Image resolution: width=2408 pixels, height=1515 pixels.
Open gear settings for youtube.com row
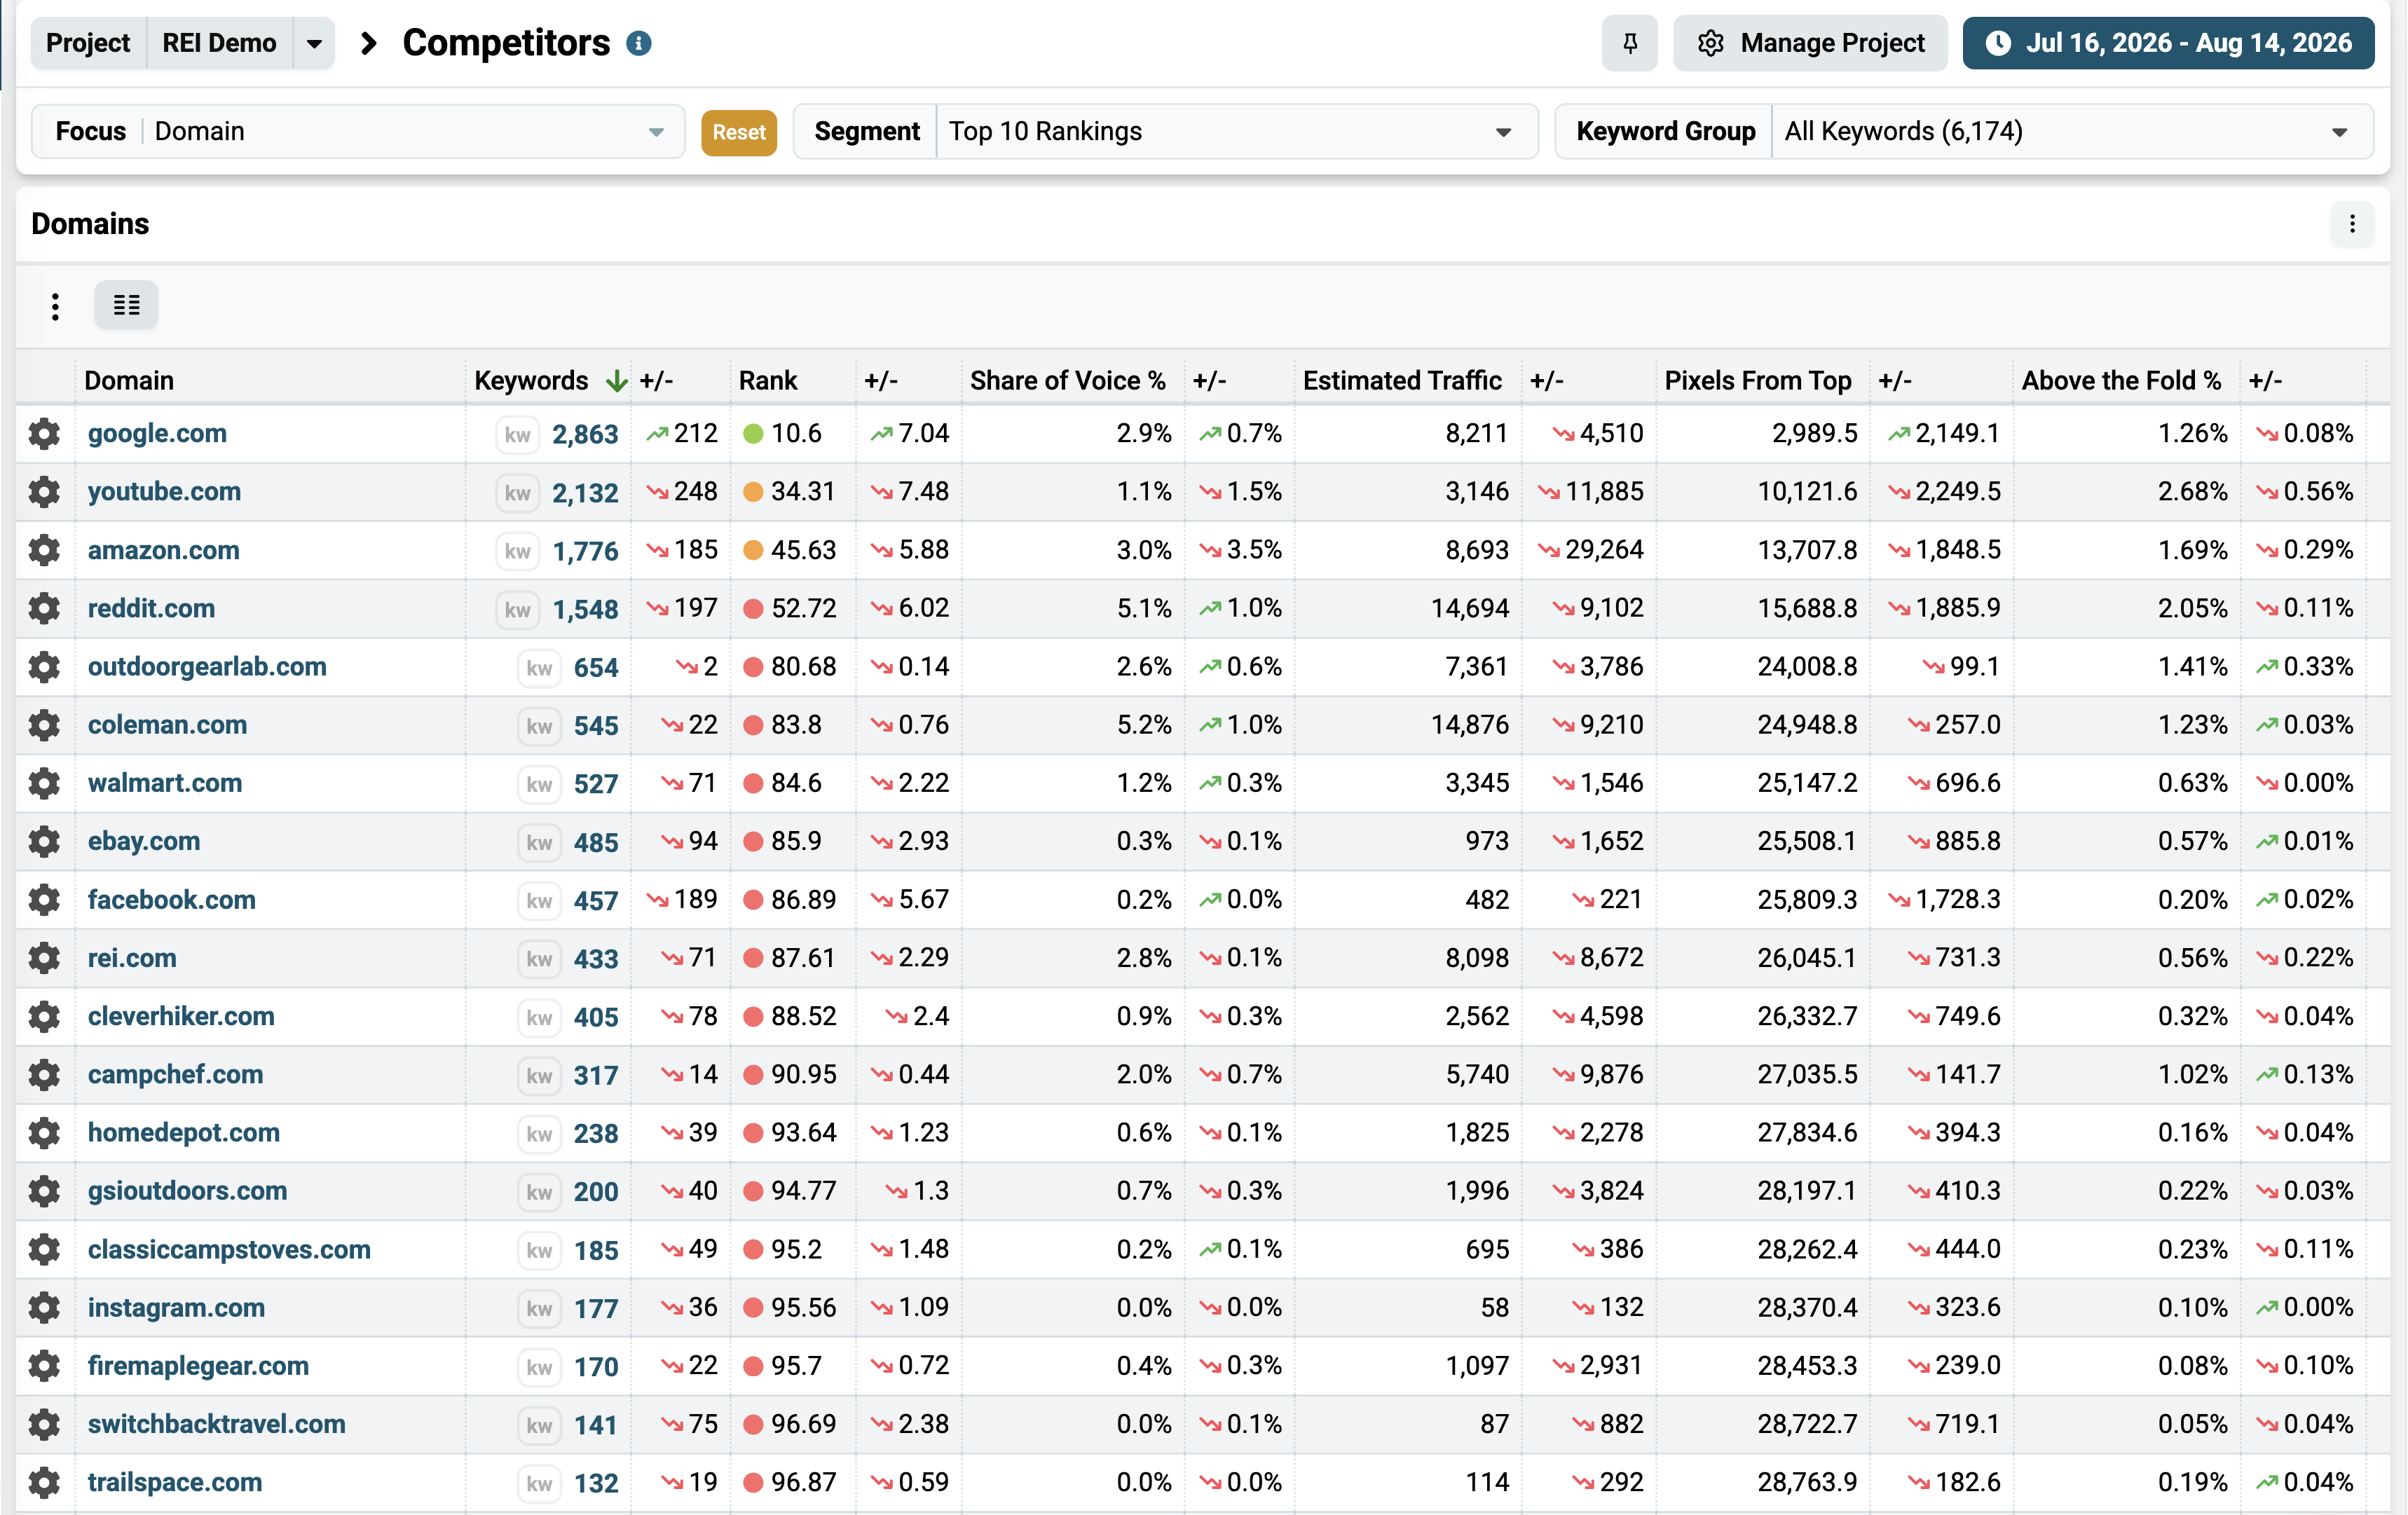coord(44,492)
